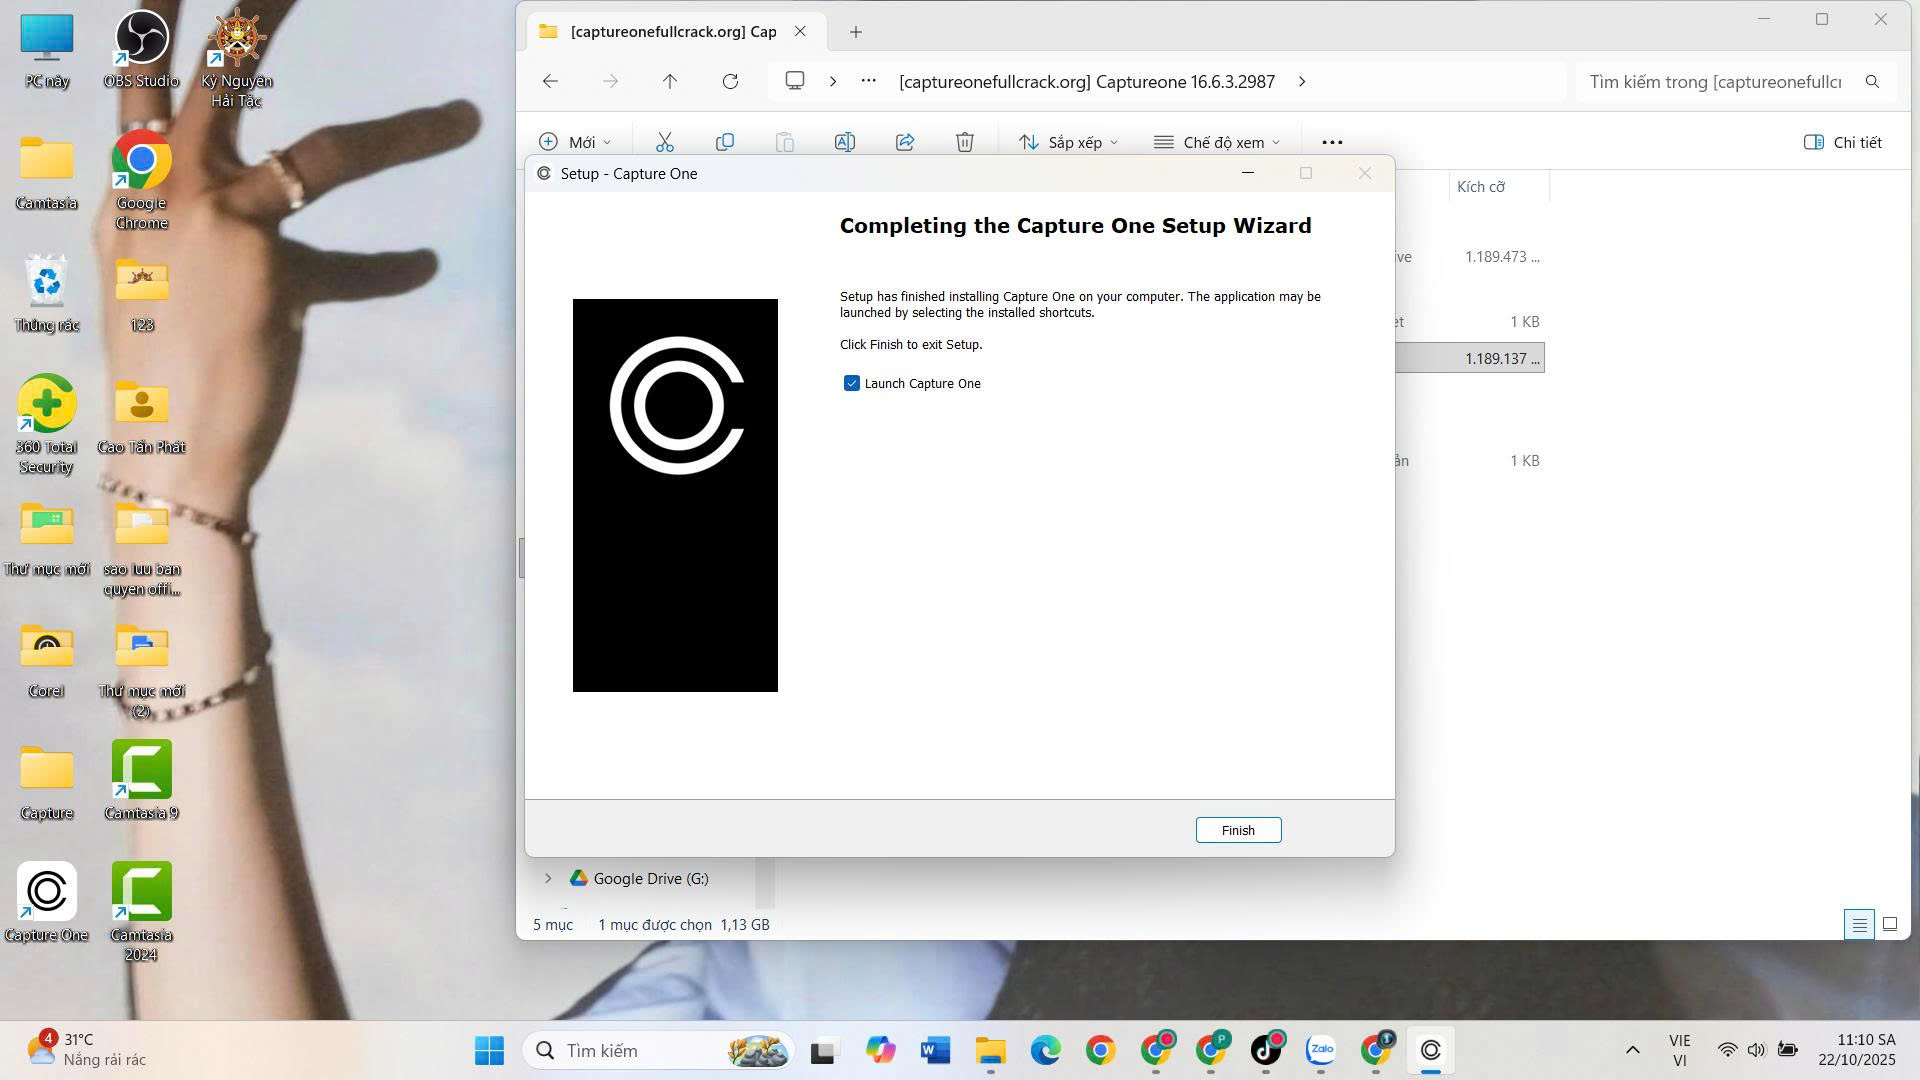Open the See more ellipsis menu

click(1331, 142)
